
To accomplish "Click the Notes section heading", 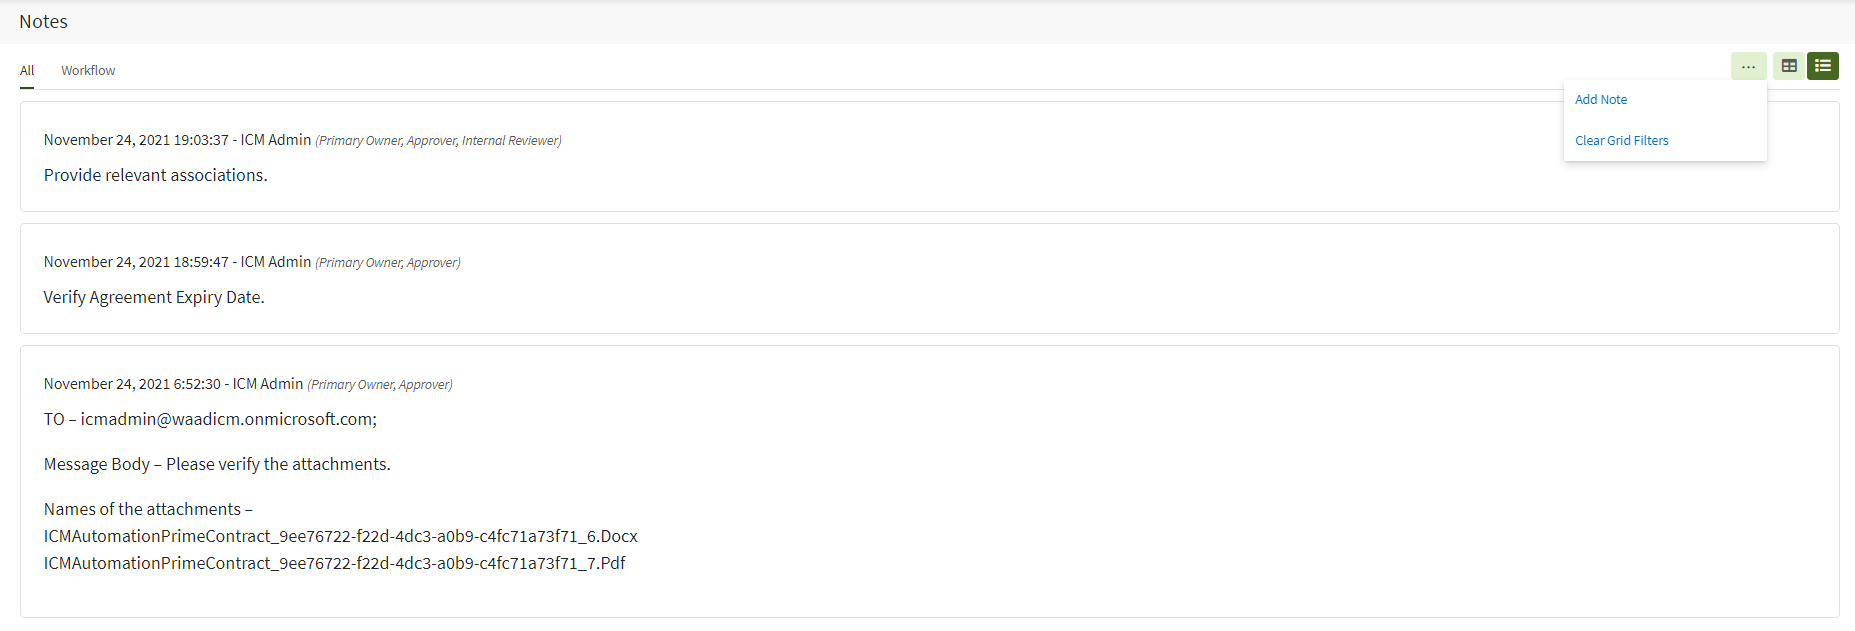I will point(43,21).
